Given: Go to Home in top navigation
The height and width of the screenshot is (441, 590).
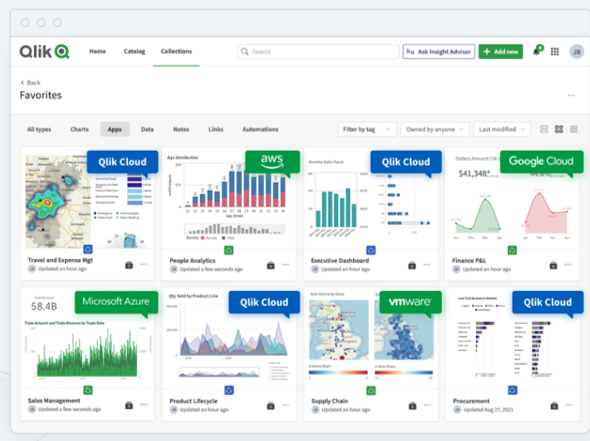Looking at the screenshot, I should coord(97,52).
